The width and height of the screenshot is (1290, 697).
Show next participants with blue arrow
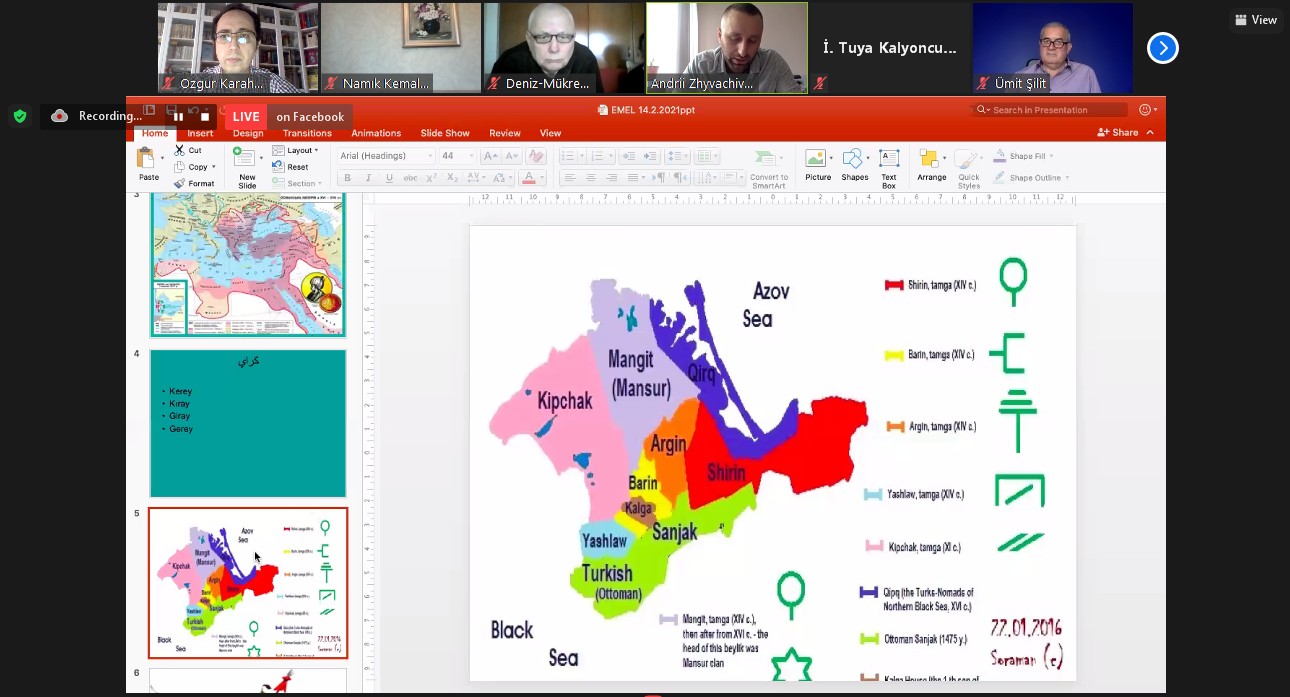tap(1162, 48)
